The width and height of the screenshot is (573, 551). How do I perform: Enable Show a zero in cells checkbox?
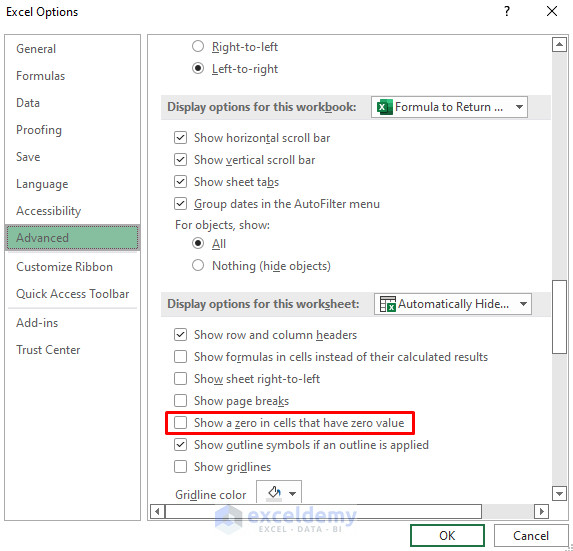click(x=181, y=423)
